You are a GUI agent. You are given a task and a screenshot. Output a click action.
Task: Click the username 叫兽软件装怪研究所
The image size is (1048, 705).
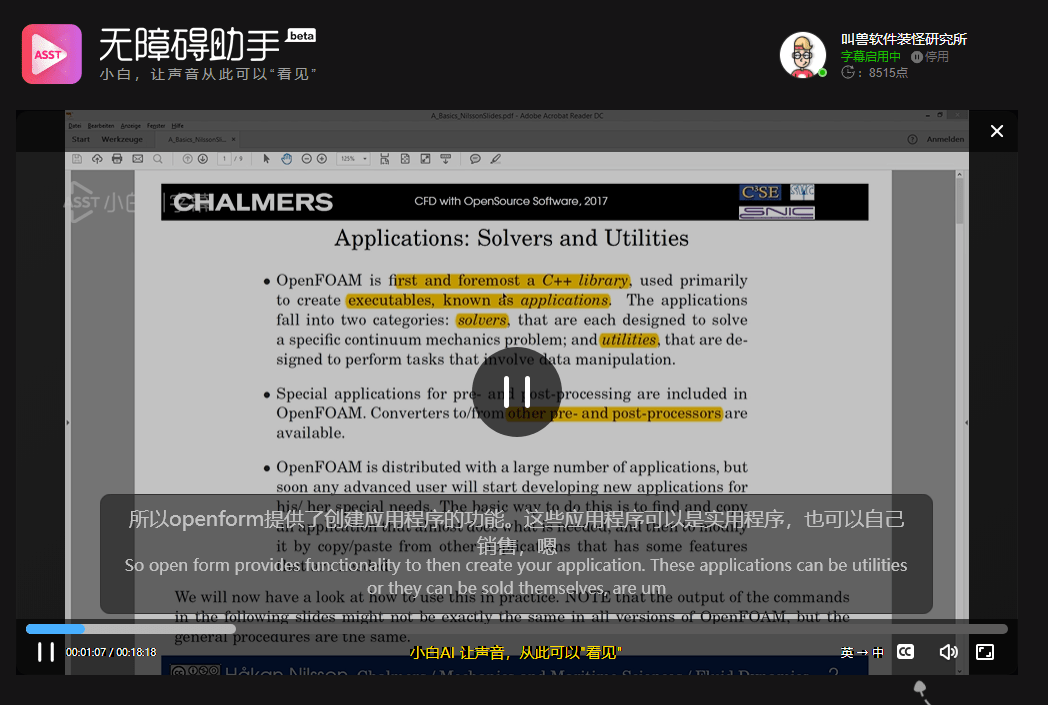click(x=904, y=39)
